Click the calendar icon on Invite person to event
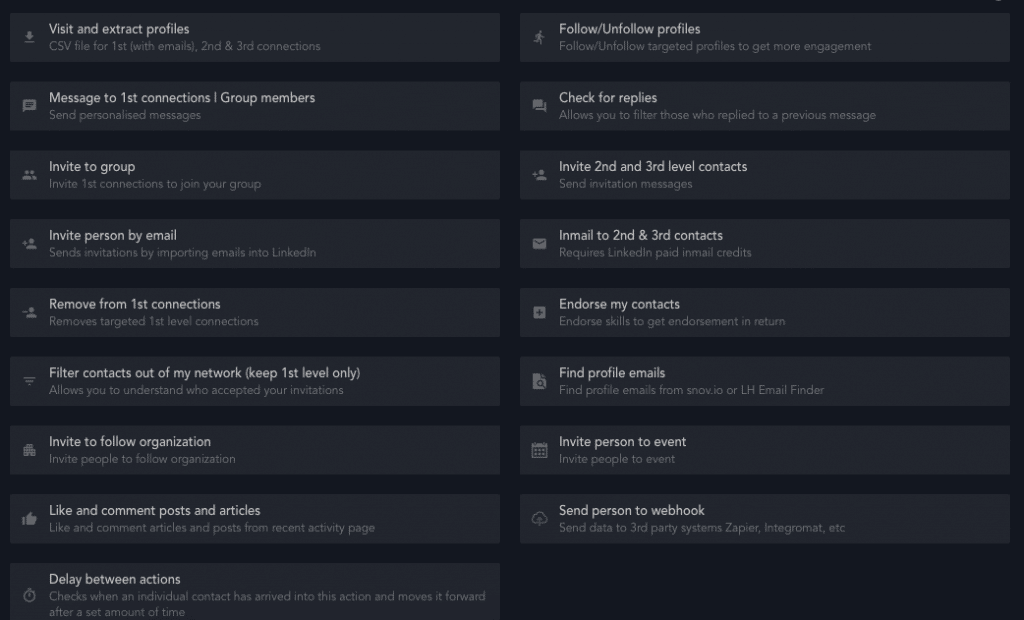 click(538, 449)
